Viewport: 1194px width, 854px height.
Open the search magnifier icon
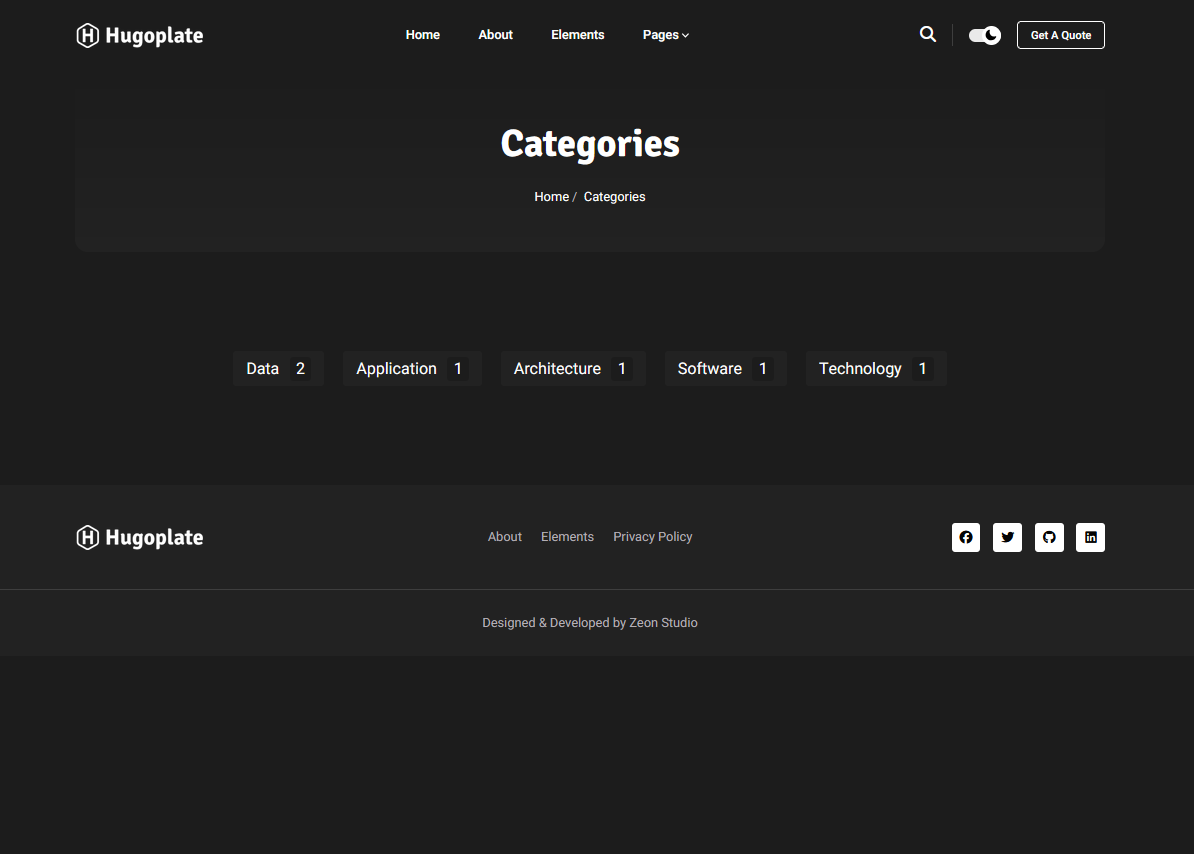(928, 35)
